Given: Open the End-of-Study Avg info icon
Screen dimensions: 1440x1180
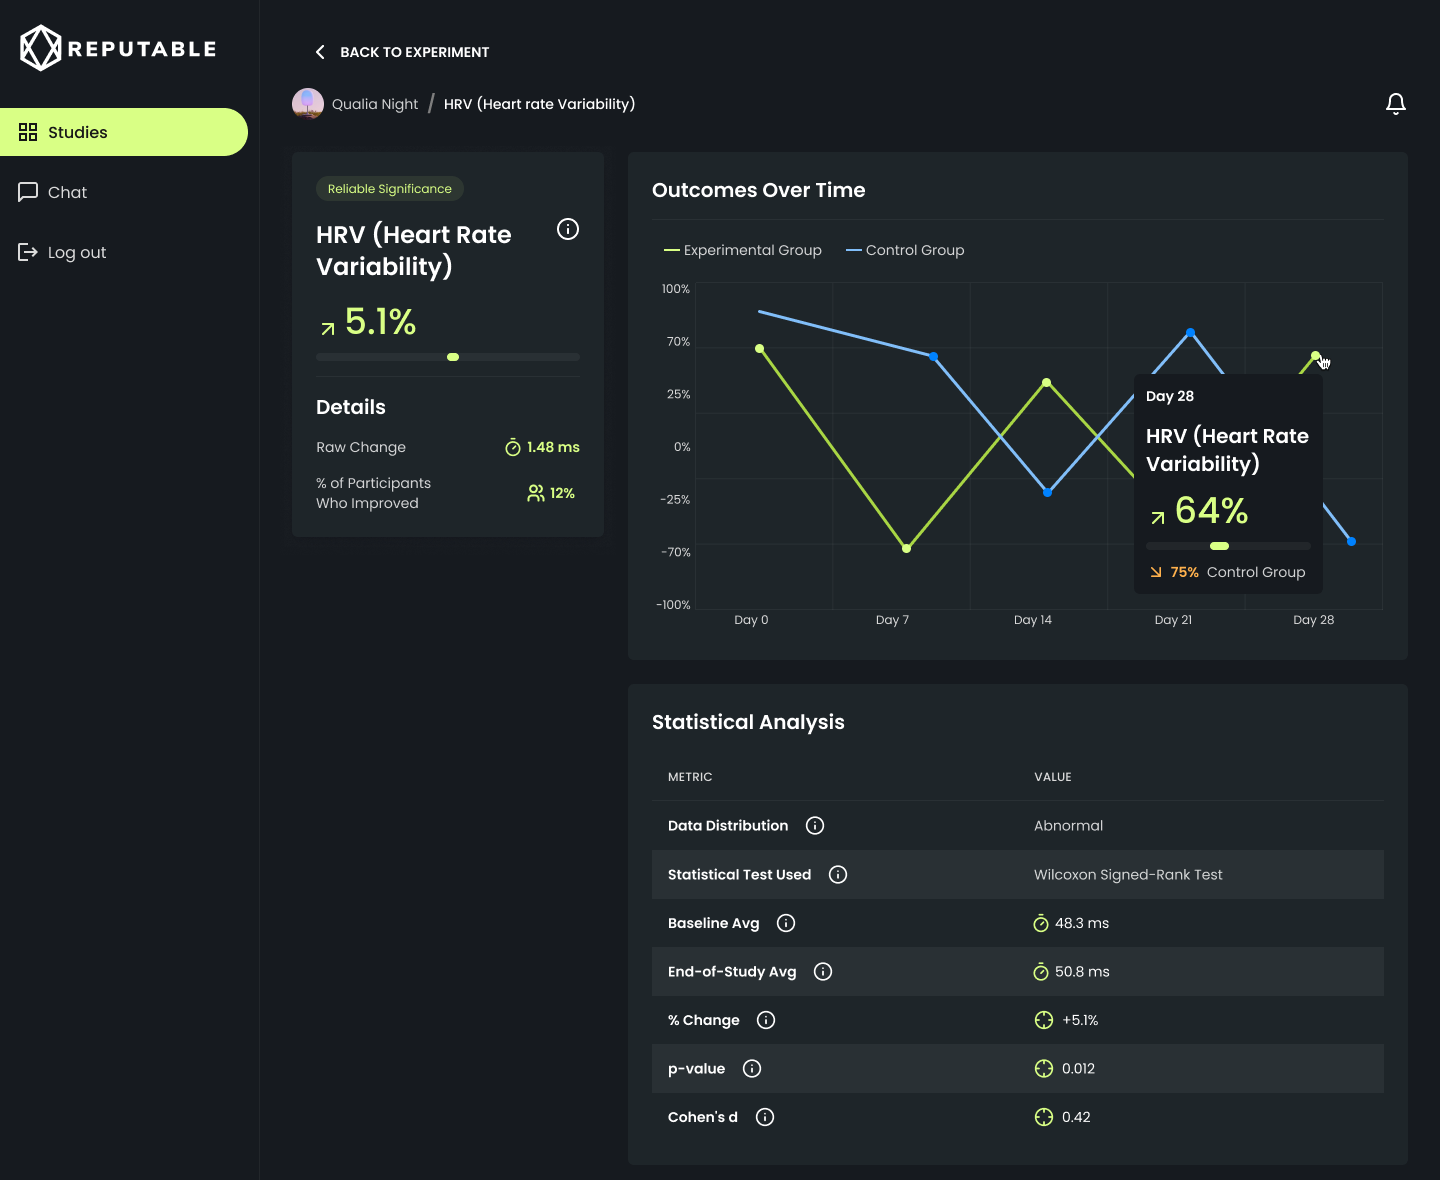Looking at the screenshot, I should coord(823,971).
